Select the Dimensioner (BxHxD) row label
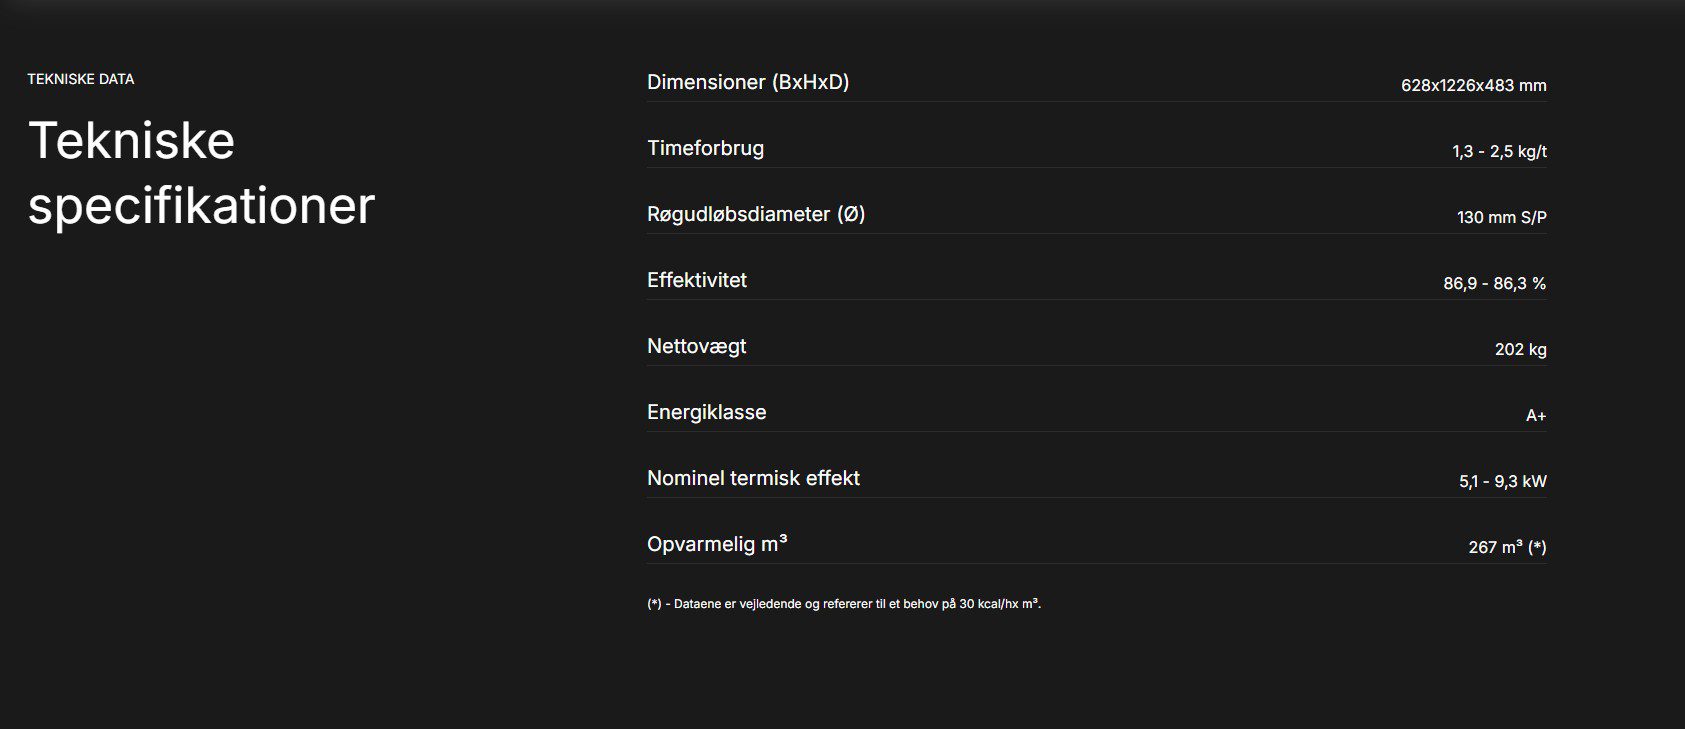The height and width of the screenshot is (729, 1685). (x=747, y=82)
